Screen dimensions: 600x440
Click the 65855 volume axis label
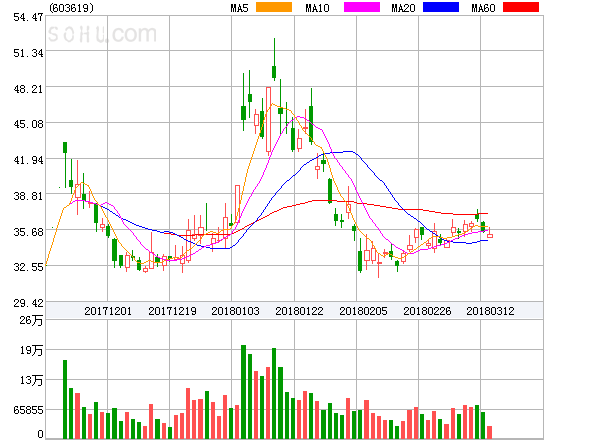28,410
